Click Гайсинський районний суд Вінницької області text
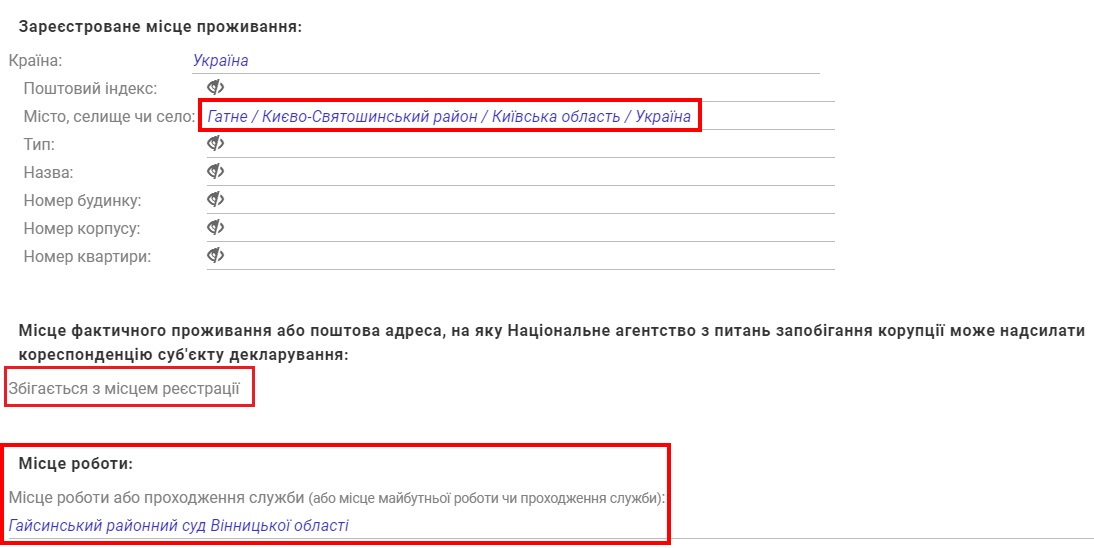Image resolution: width=1094 pixels, height=548 pixels. pyautogui.click(x=178, y=525)
